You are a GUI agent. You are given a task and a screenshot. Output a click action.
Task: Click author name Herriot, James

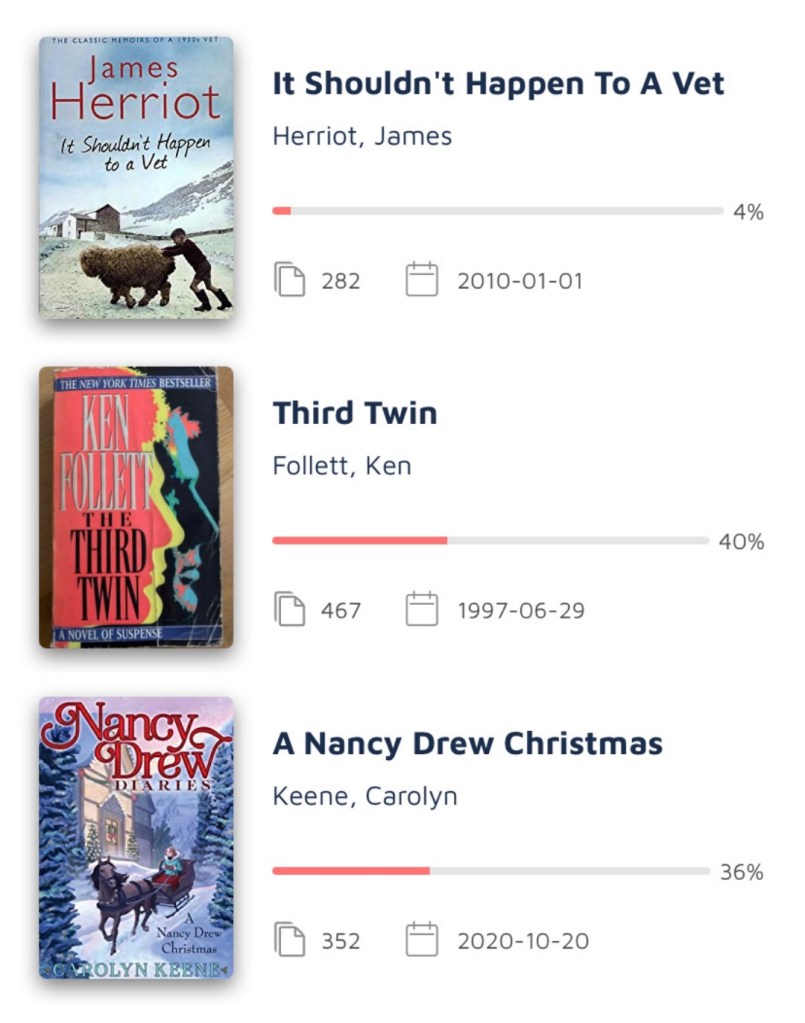coord(362,136)
